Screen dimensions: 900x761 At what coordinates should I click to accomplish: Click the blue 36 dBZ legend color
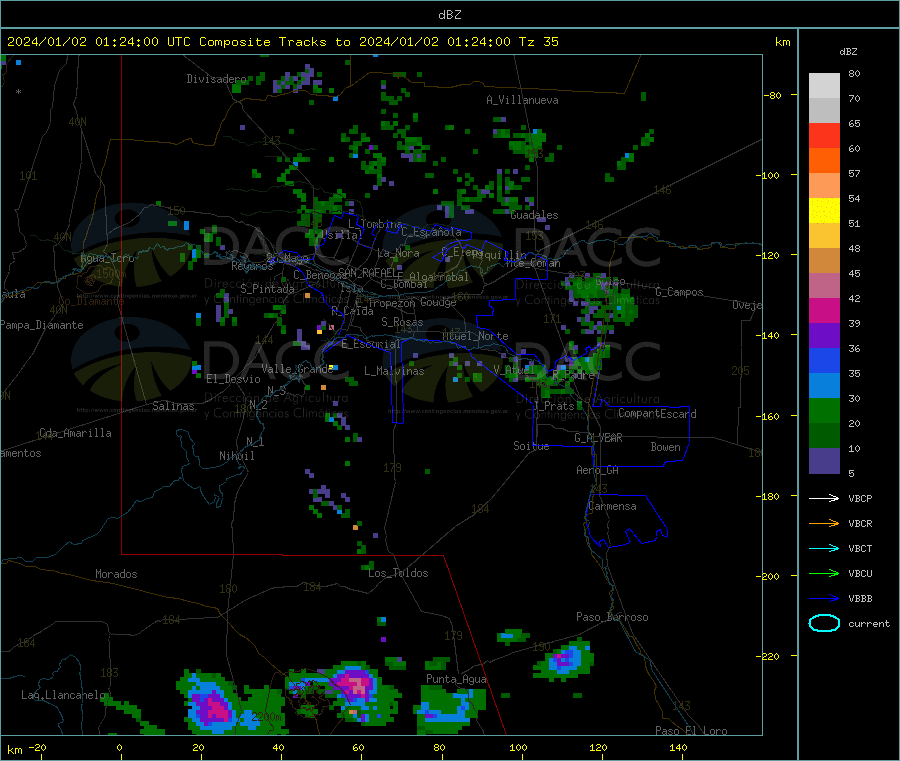(824, 360)
